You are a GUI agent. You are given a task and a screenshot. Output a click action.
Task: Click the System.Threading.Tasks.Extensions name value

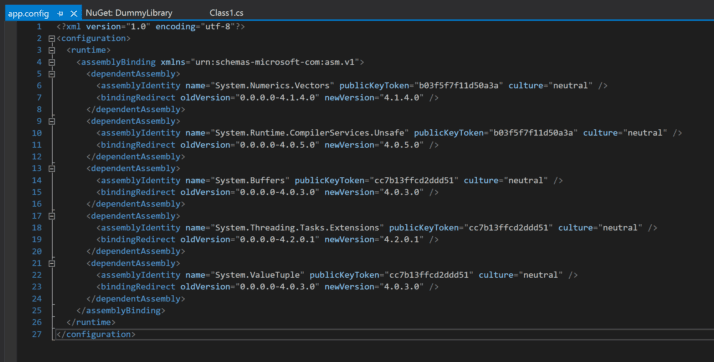pyautogui.click(x=297, y=228)
